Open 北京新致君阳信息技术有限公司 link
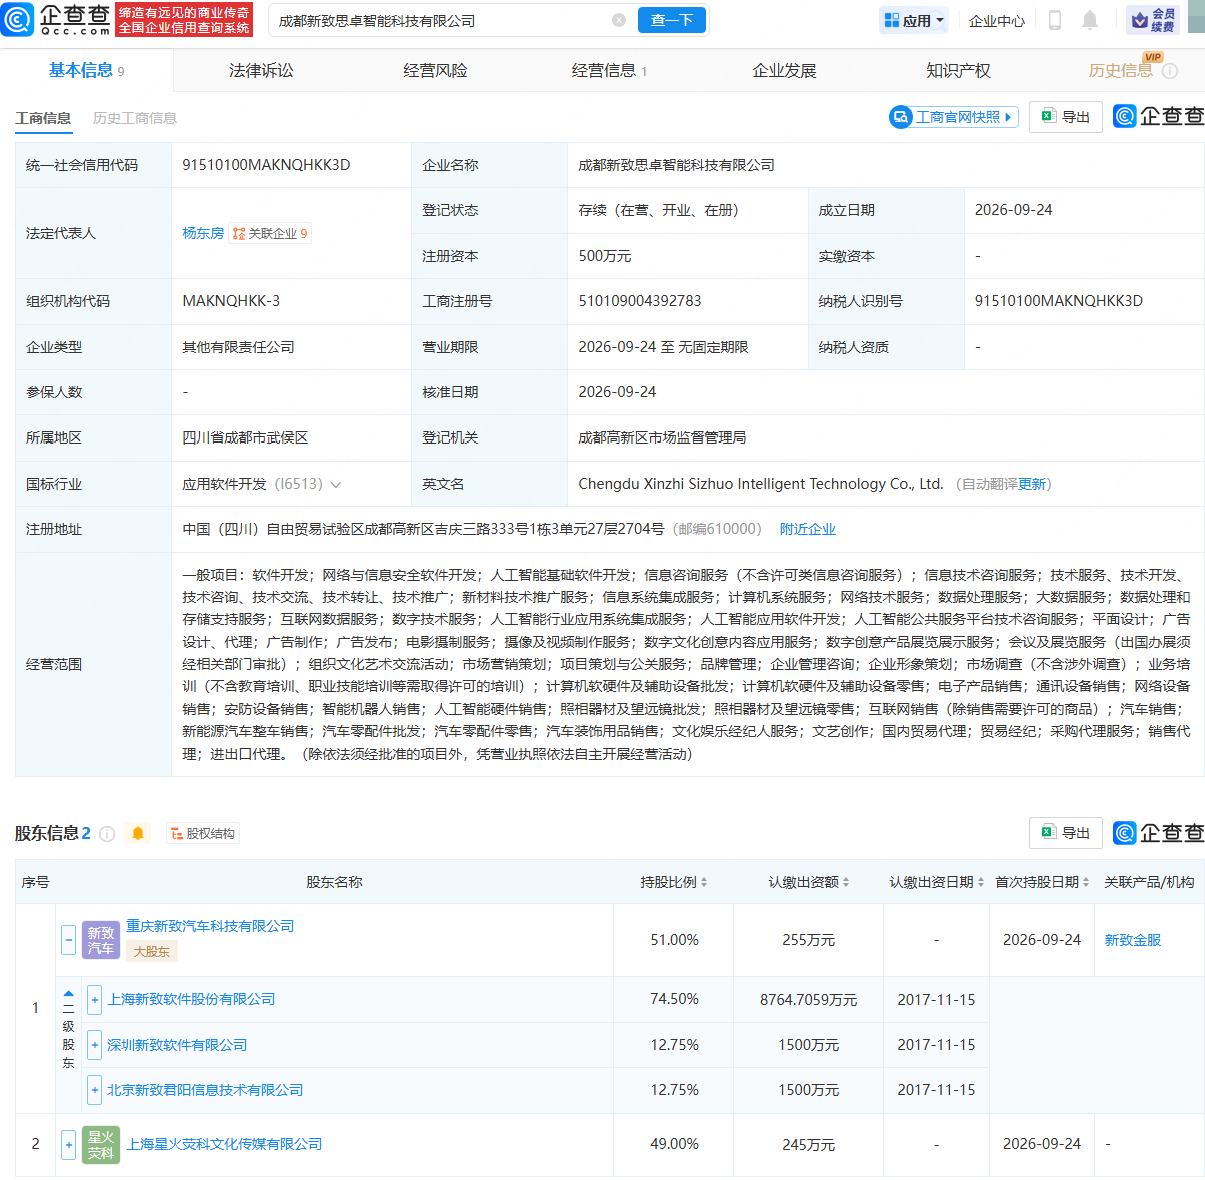Image resolution: width=1205 pixels, height=1180 pixels. point(205,1090)
